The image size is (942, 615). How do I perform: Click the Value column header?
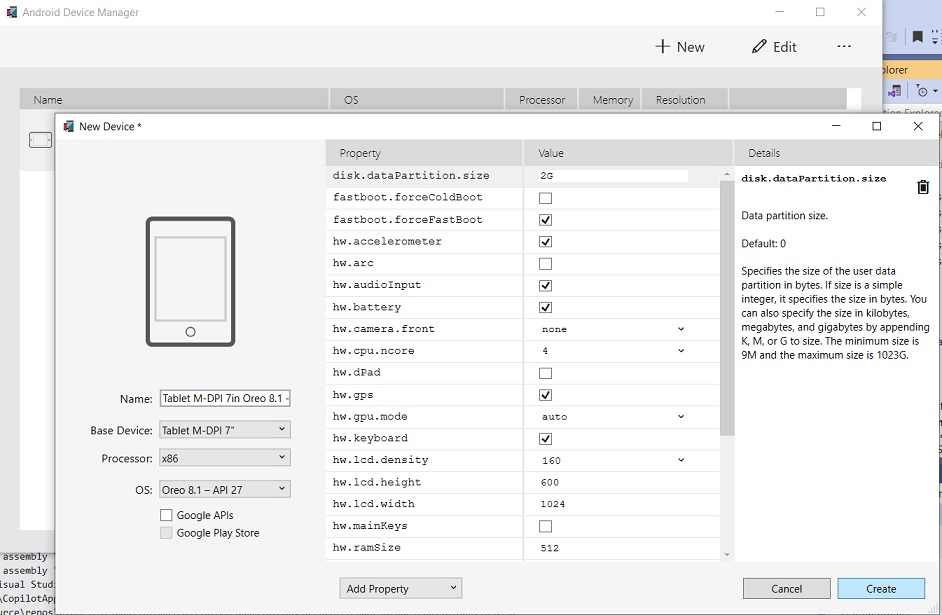[x=628, y=153]
